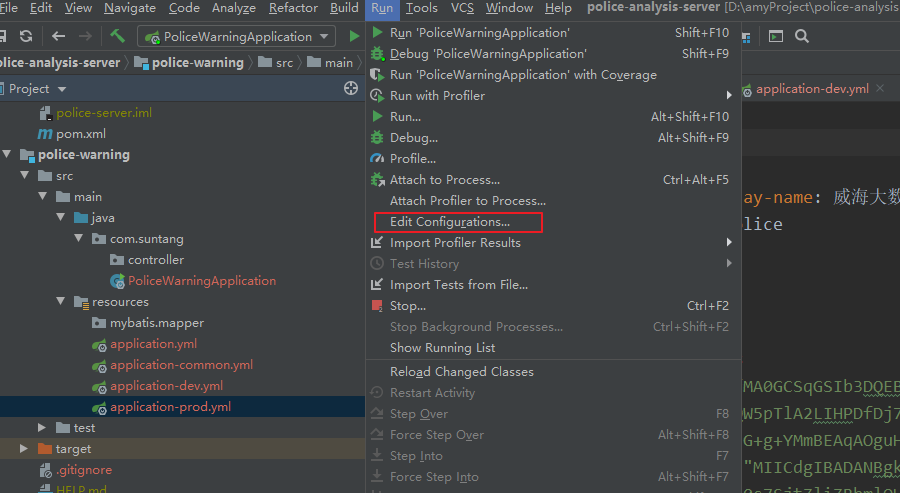This screenshot has height=493, width=900.
Task: Open the Refactor menu
Action: tap(293, 8)
